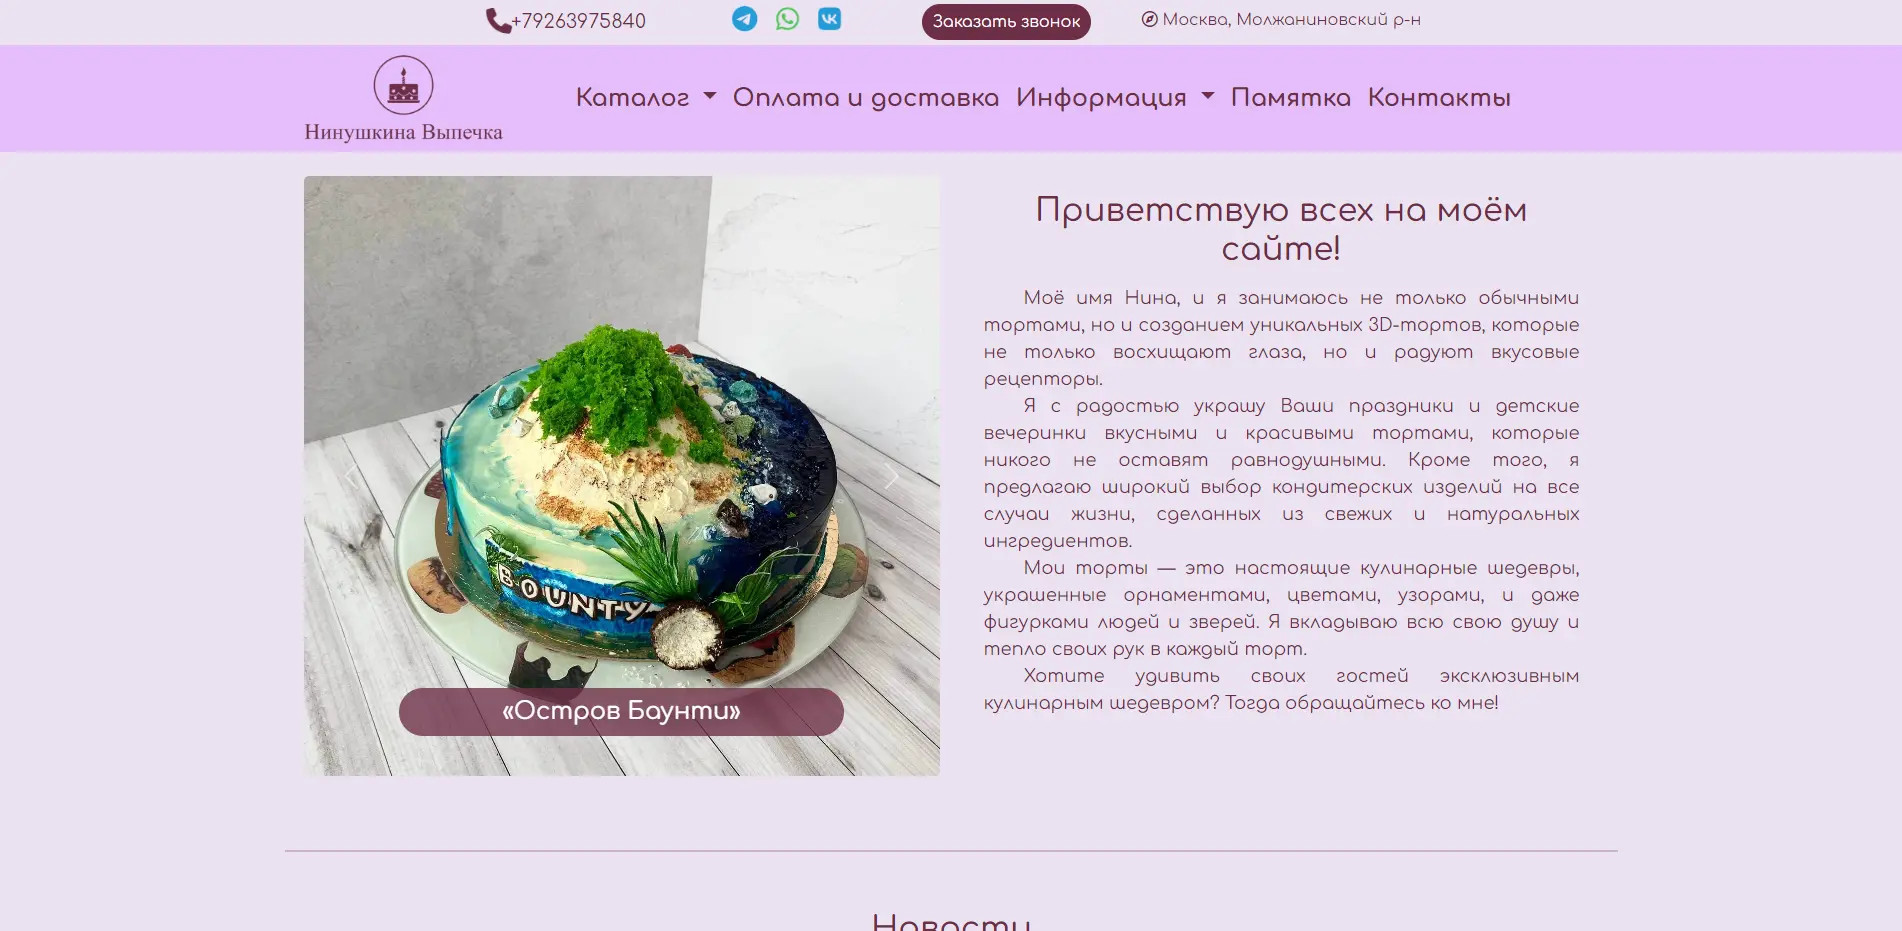Show next carousel slide arrow
Screen dimensions: 1902x931
click(x=892, y=476)
